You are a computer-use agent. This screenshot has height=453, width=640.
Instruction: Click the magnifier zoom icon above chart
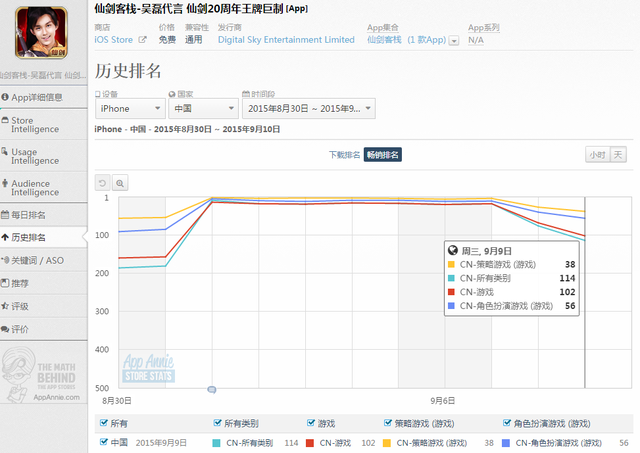click(x=120, y=183)
